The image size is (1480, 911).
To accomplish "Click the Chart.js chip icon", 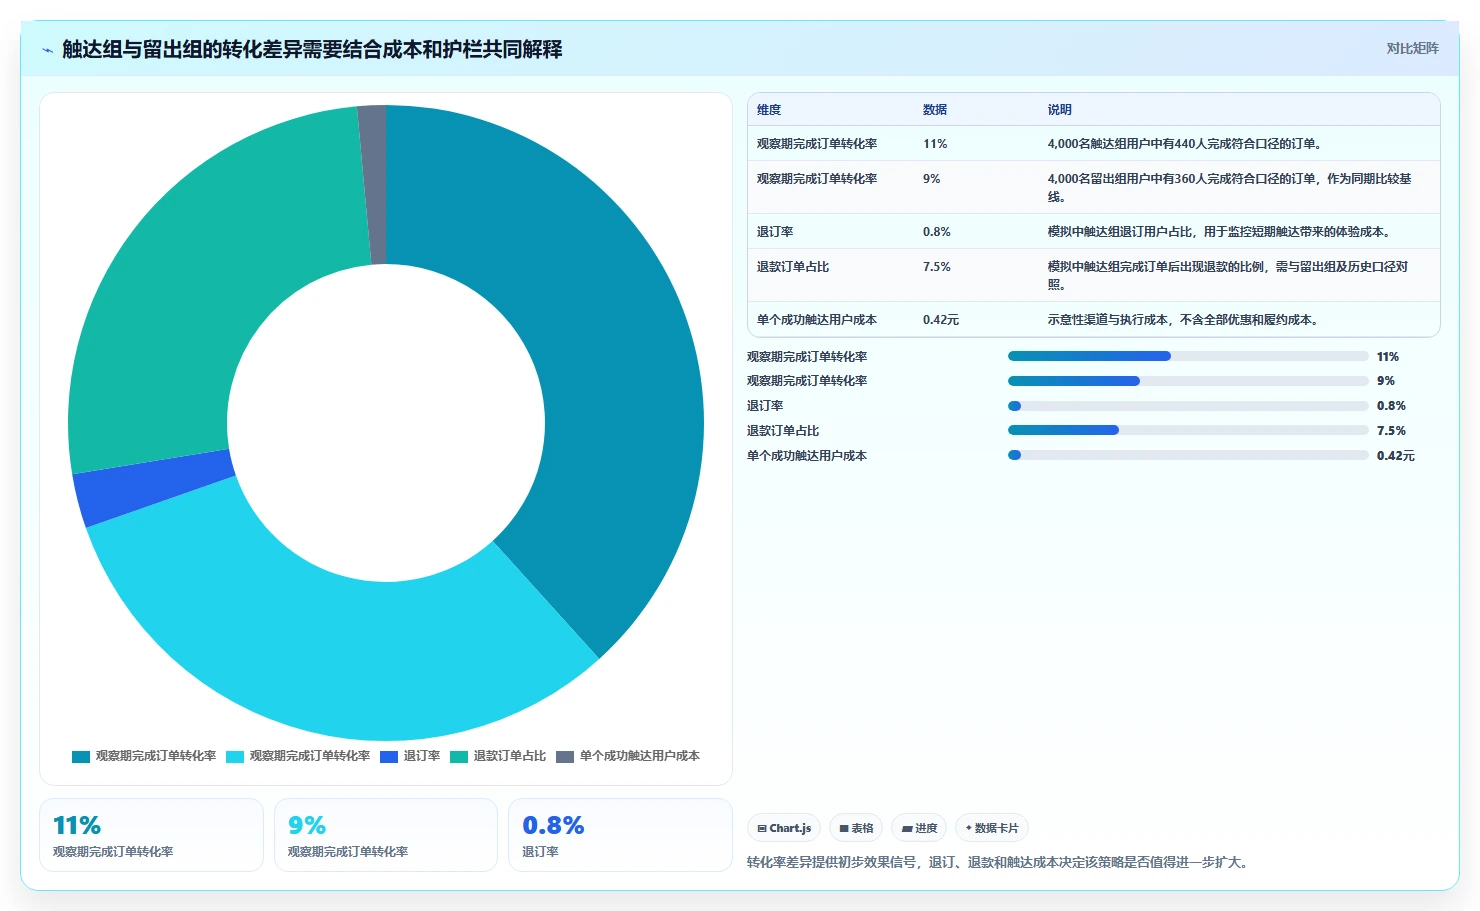I will coord(762,828).
